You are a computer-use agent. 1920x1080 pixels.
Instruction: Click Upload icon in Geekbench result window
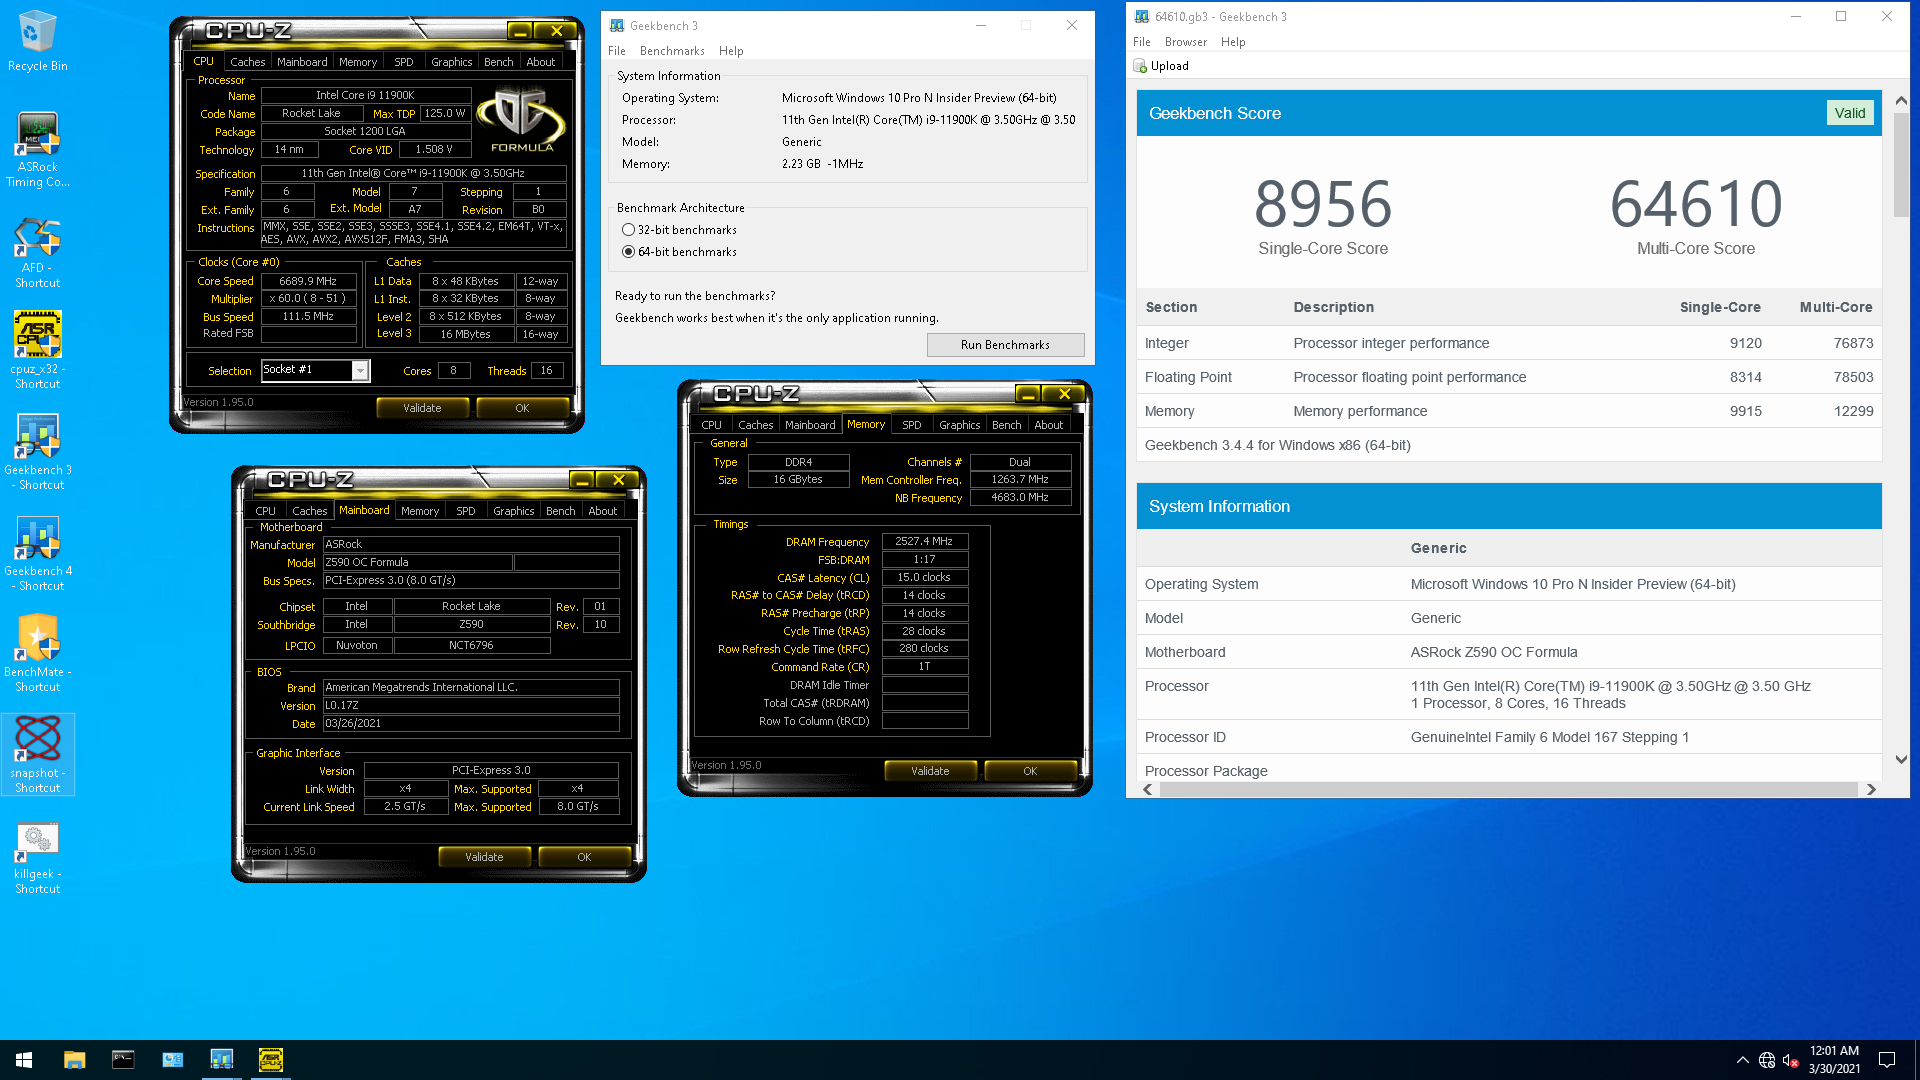[1140, 66]
